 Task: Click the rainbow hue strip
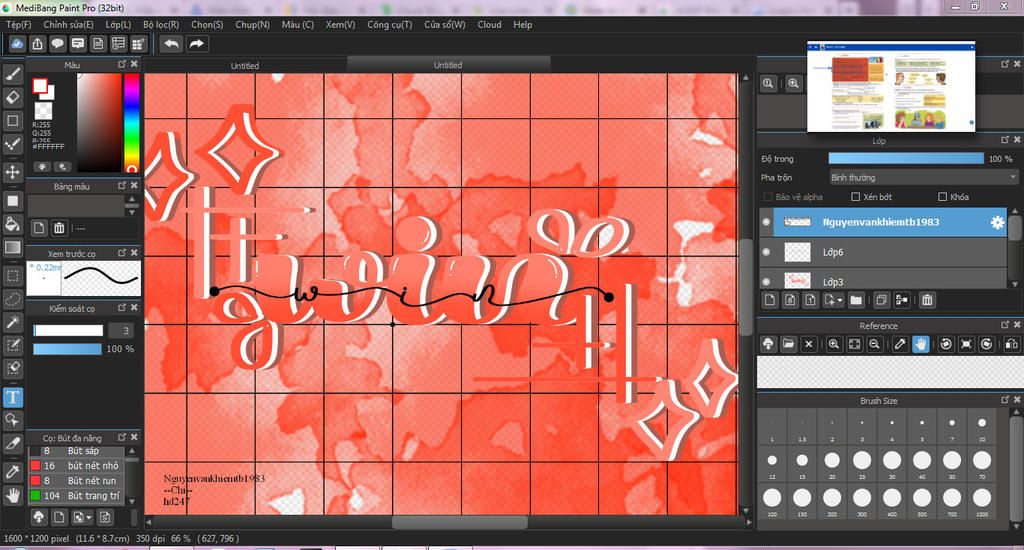pyautogui.click(x=132, y=122)
